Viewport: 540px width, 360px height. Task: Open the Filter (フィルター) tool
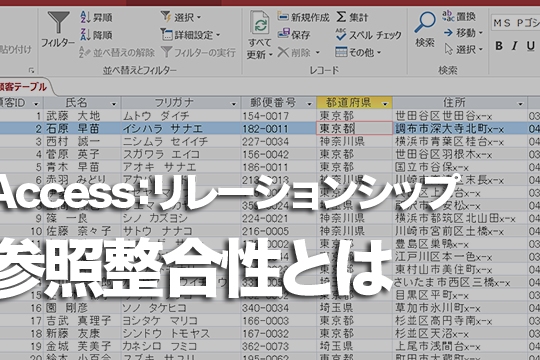(58, 29)
